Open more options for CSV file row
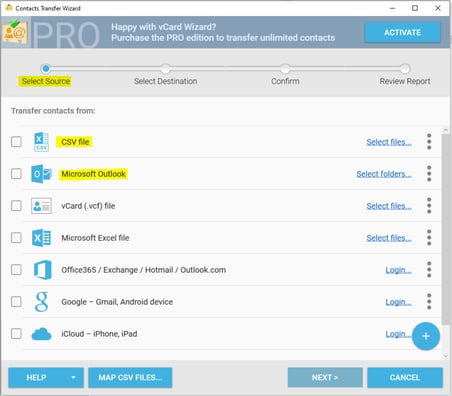Image resolution: width=452 pixels, height=396 pixels. tap(429, 142)
